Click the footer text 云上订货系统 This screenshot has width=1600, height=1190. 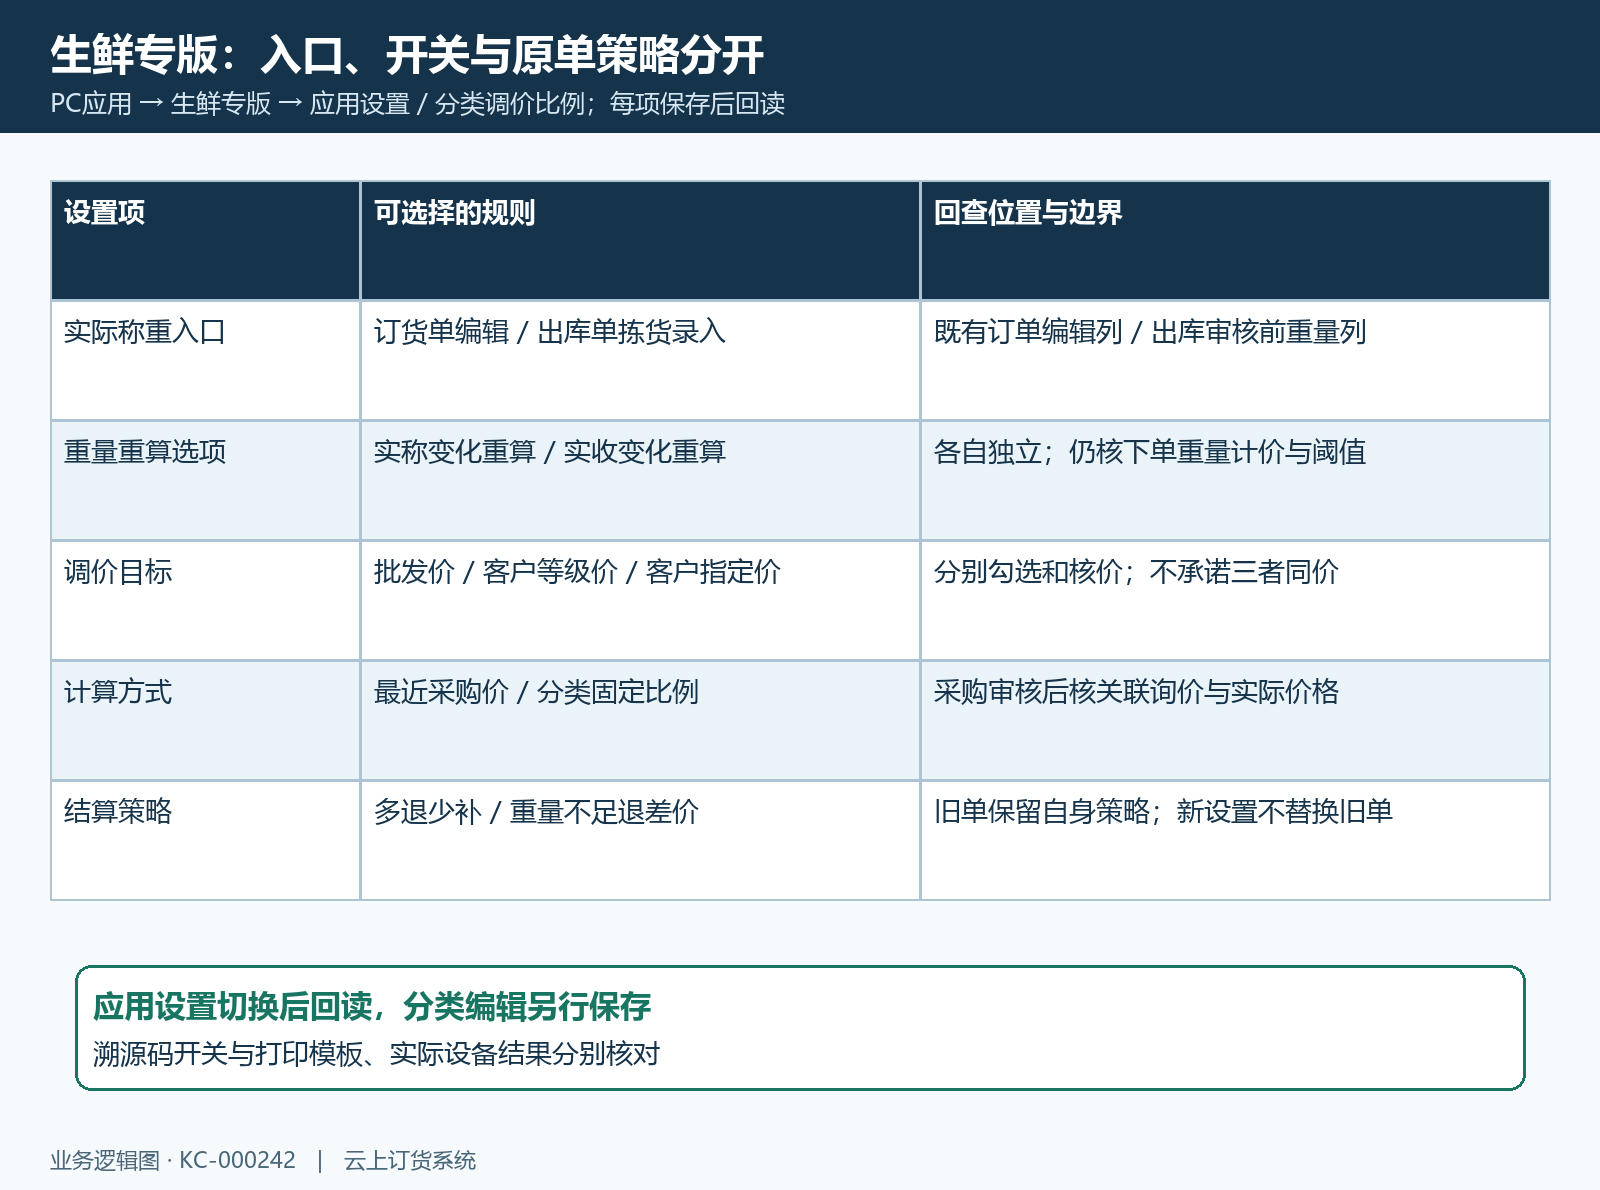[410, 1160]
